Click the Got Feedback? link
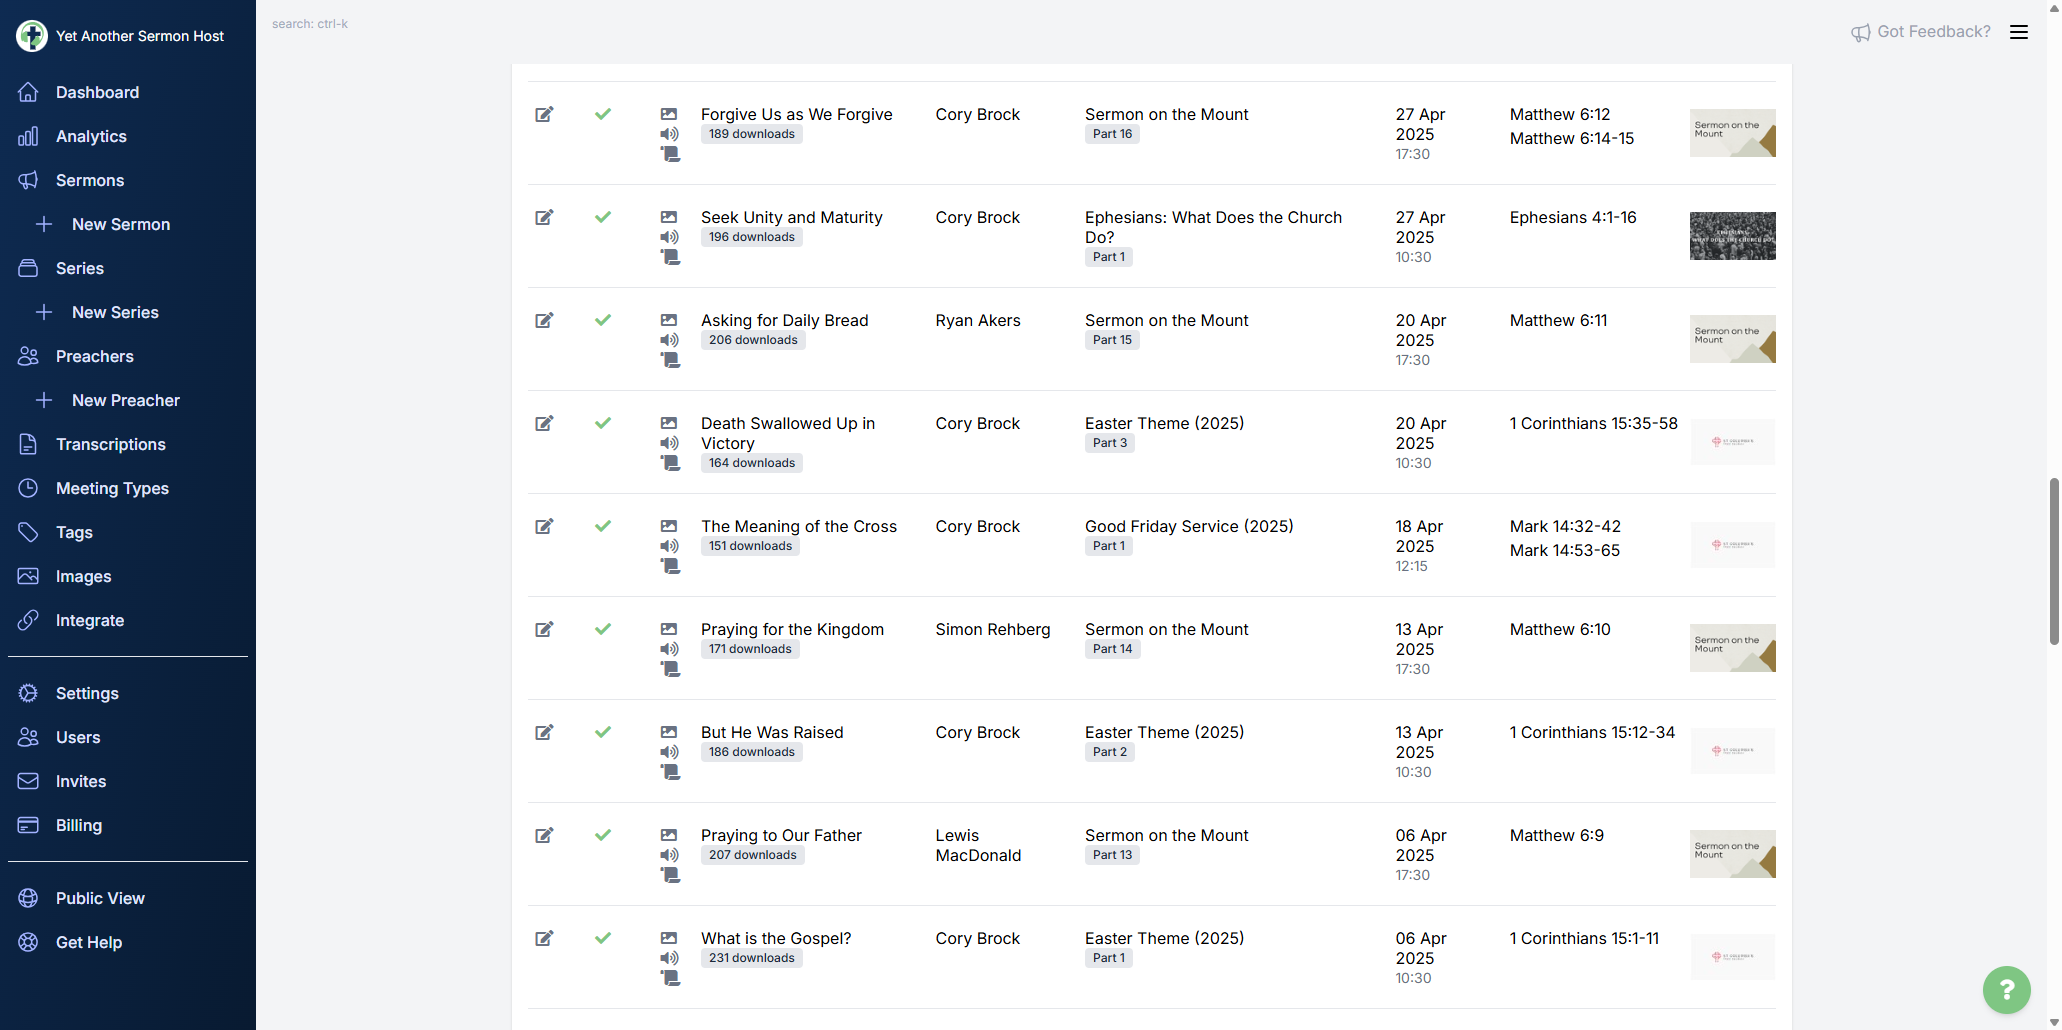The height and width of the screenshot is (1030, 2062). [x=1921, y=32]
